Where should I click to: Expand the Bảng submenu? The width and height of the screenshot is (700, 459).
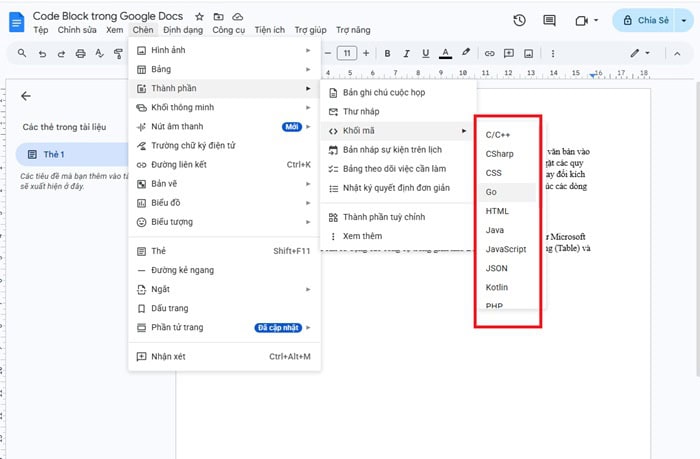pos(225,69)
